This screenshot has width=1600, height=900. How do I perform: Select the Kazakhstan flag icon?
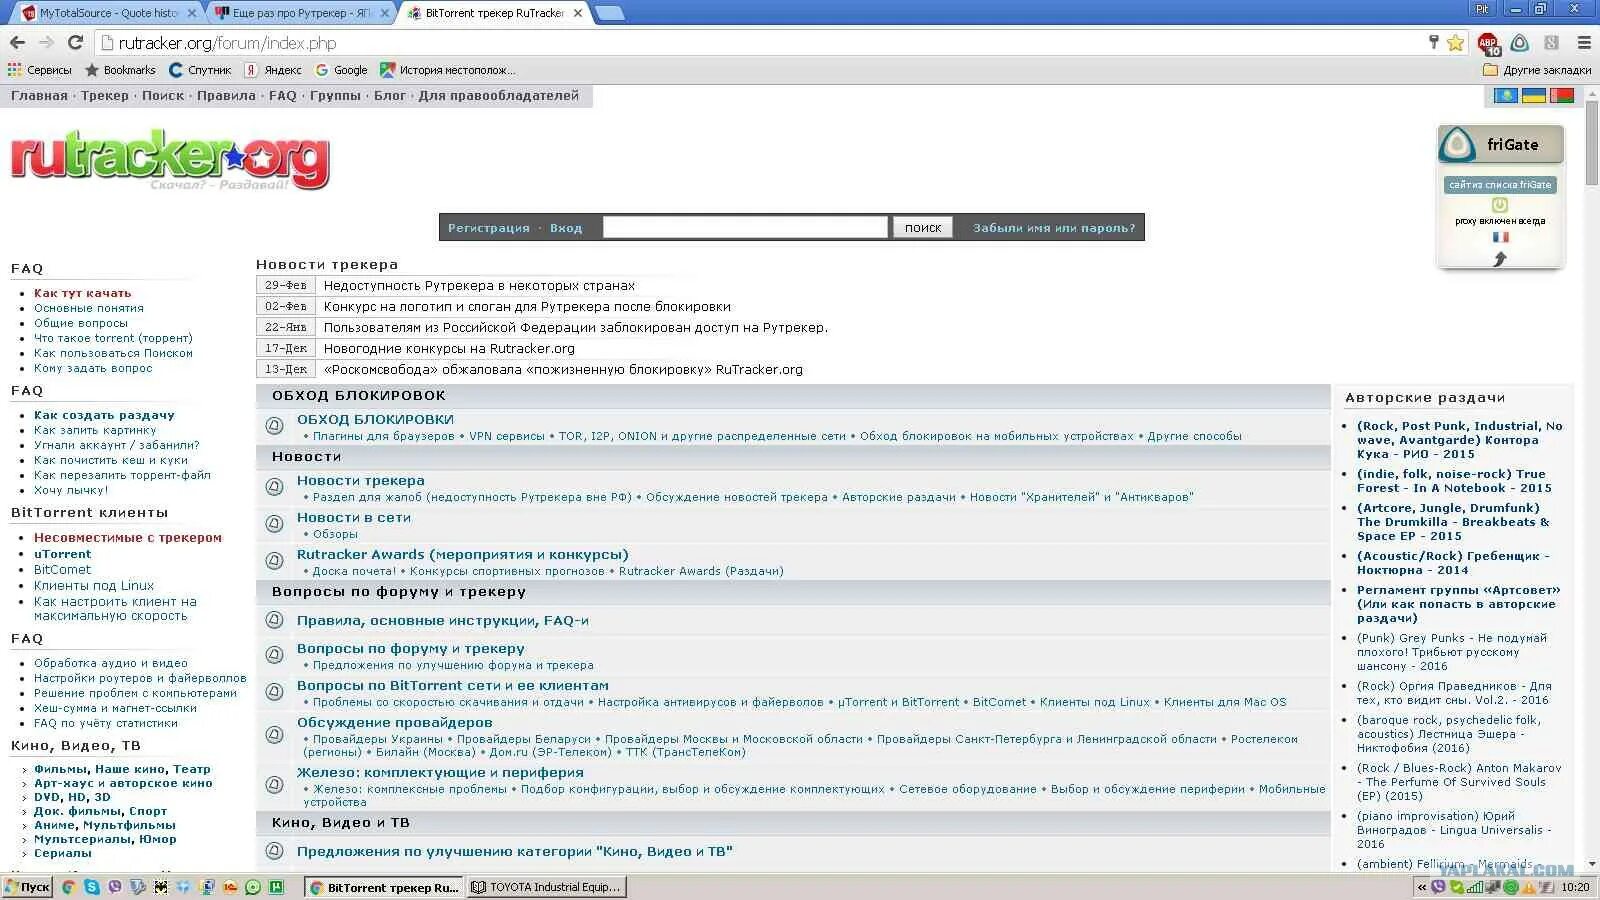pyautogui.click(x=1505, y=96)
